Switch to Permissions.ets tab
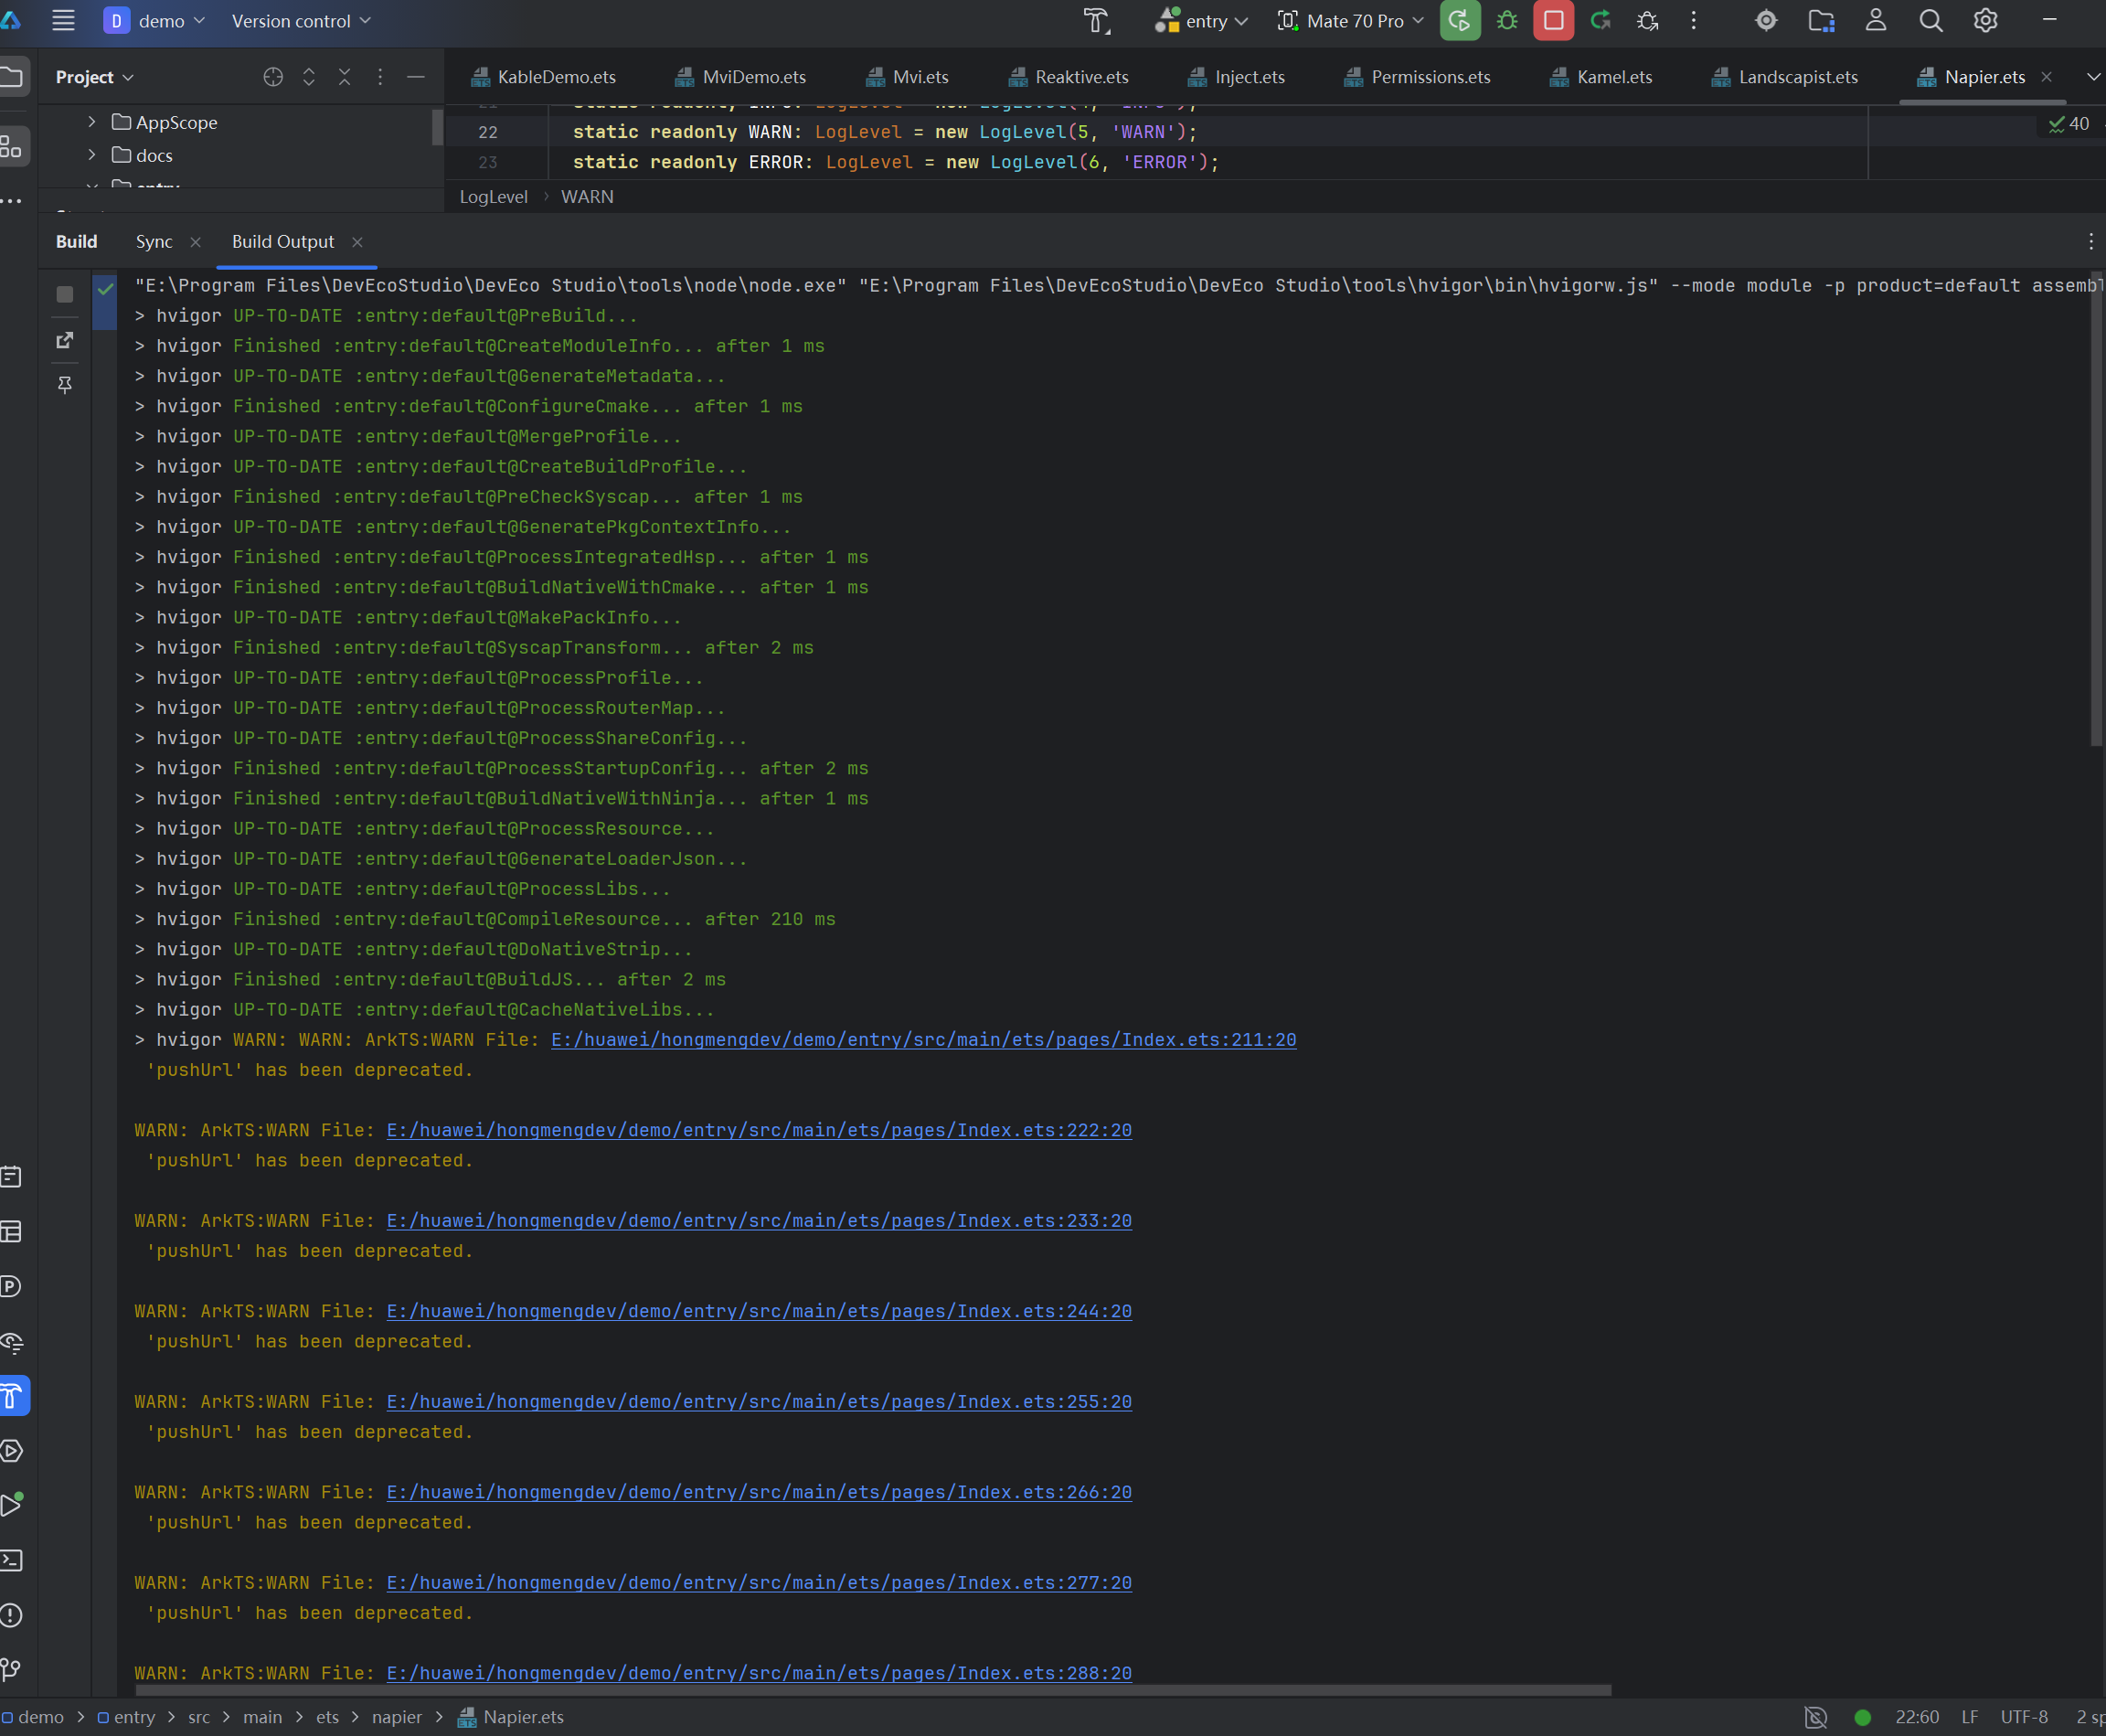Viewport: 2106px width, 1736px height. 1417,77
